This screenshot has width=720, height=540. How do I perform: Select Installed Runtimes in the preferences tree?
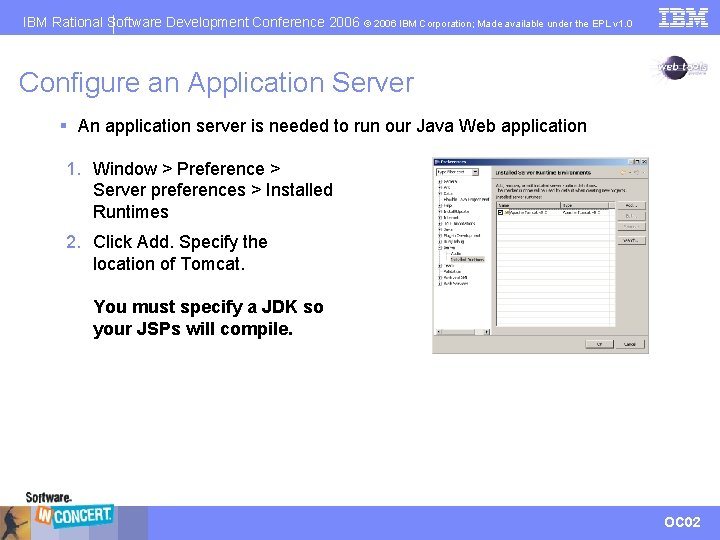pos(467,259)
